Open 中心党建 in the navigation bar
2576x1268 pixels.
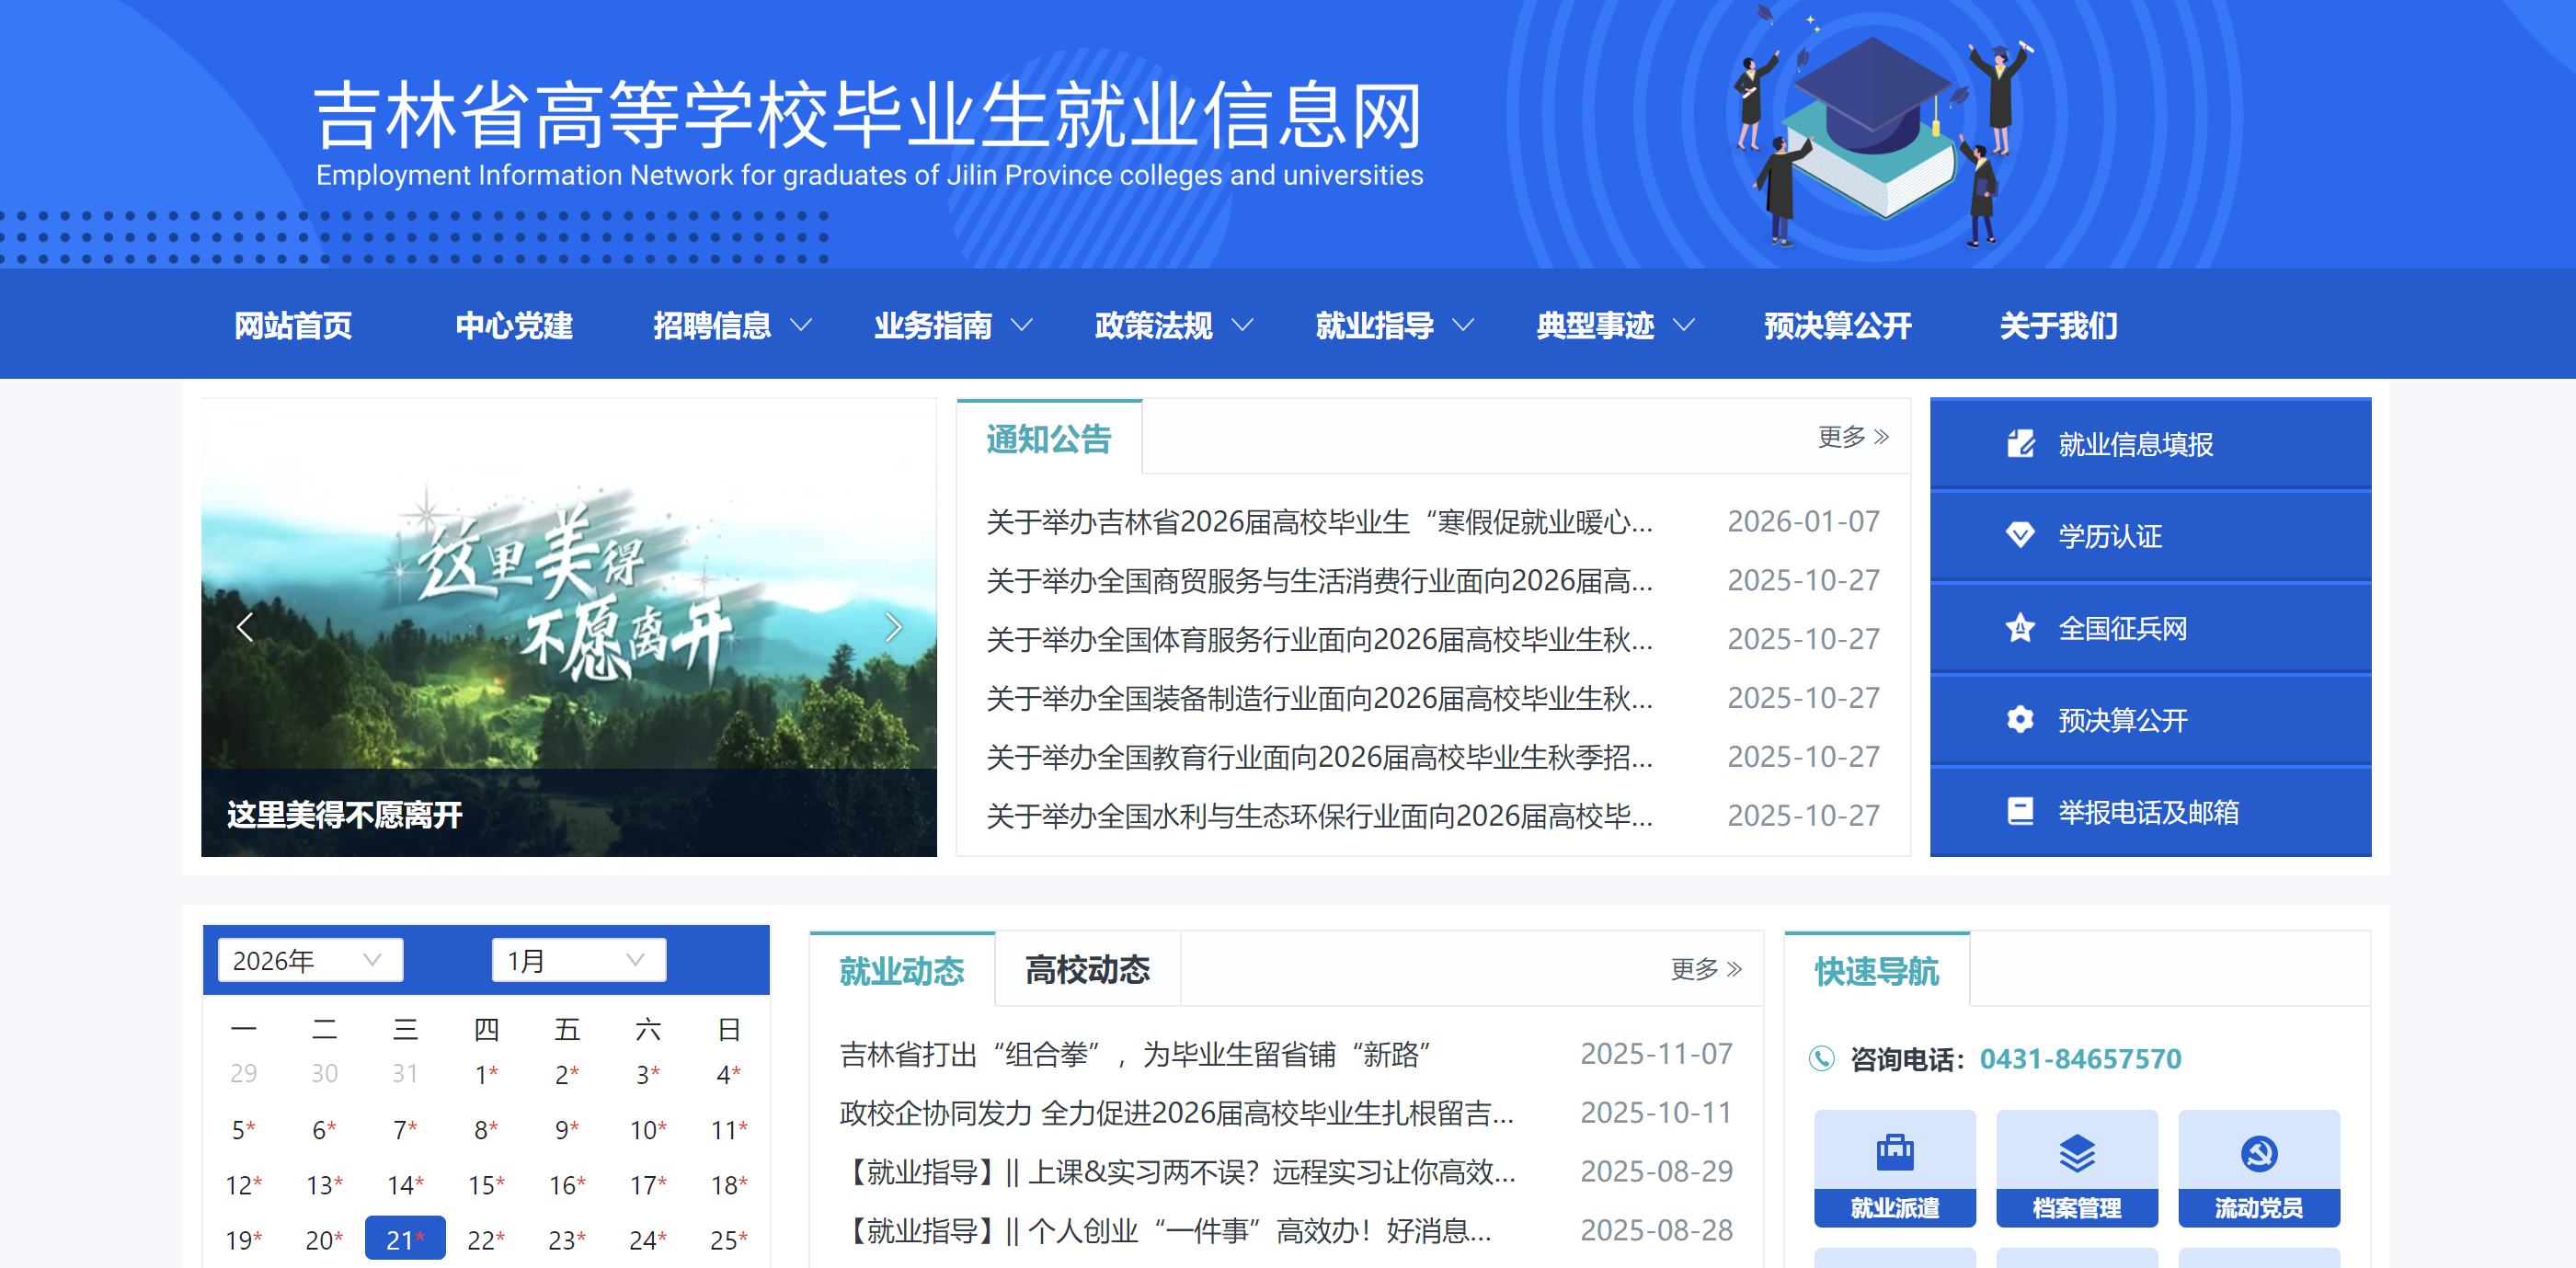pyautogui.click(x=514, y=326)
